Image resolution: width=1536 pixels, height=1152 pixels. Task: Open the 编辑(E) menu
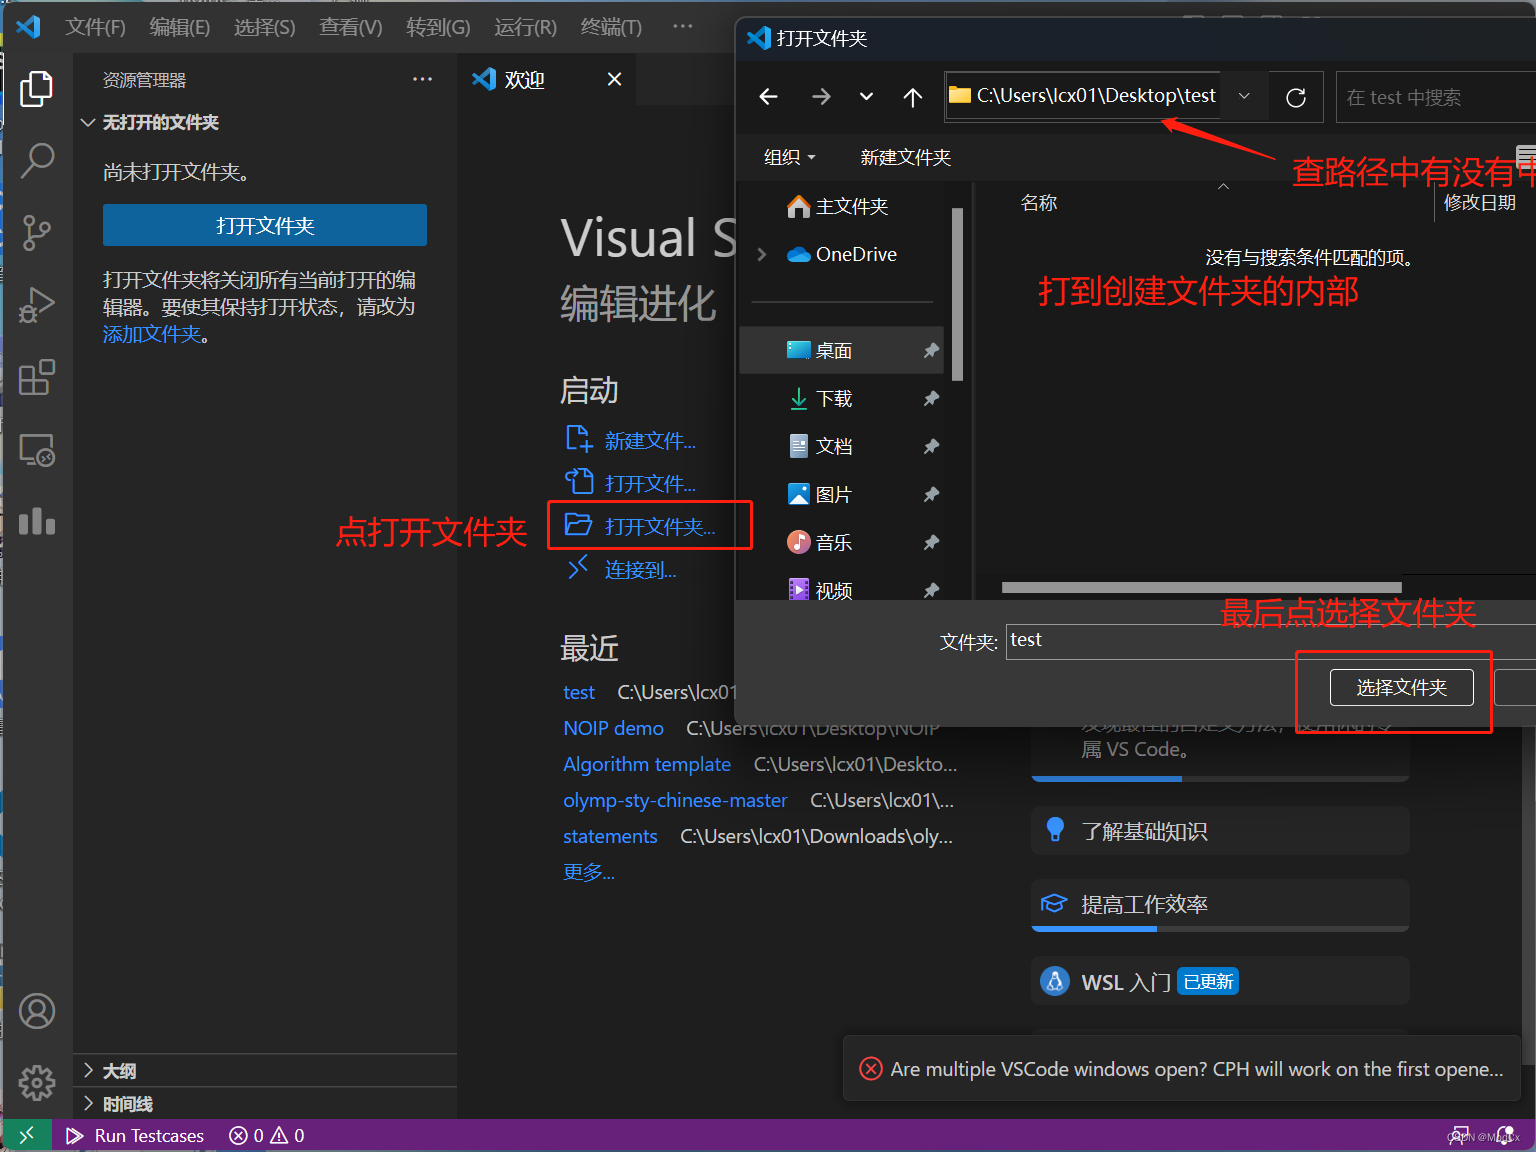tap(179, 27)
